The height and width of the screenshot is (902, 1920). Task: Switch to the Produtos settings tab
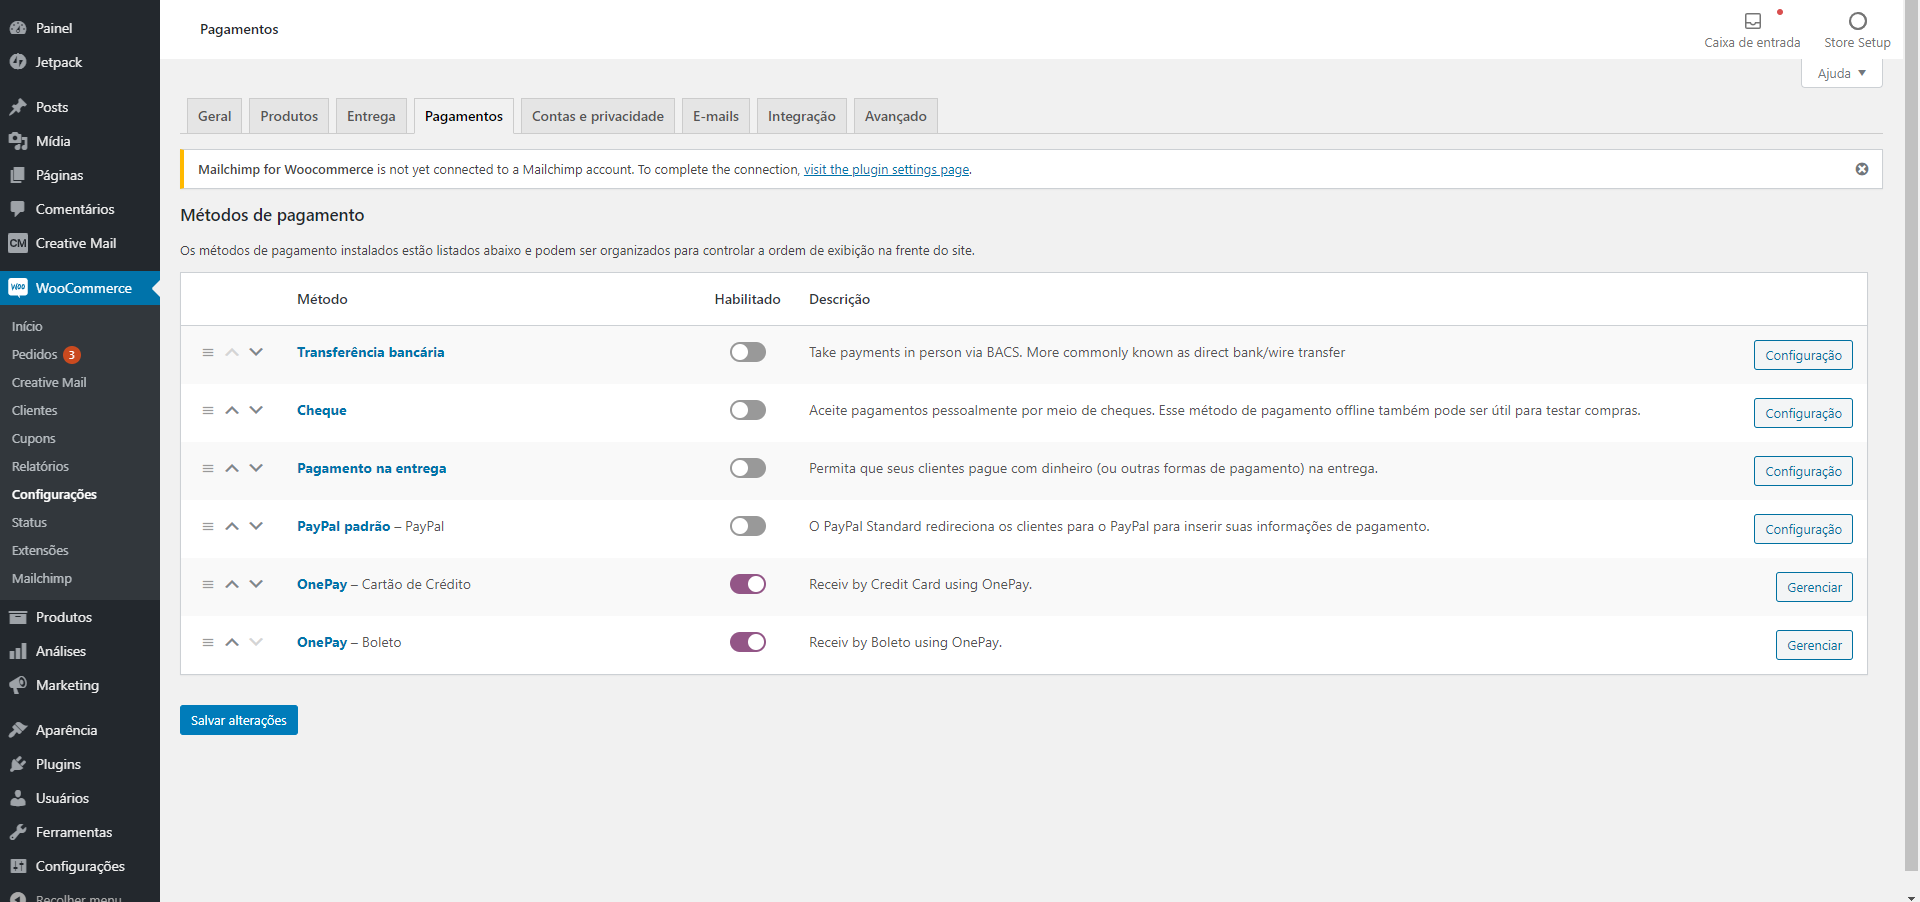point(289,116)
